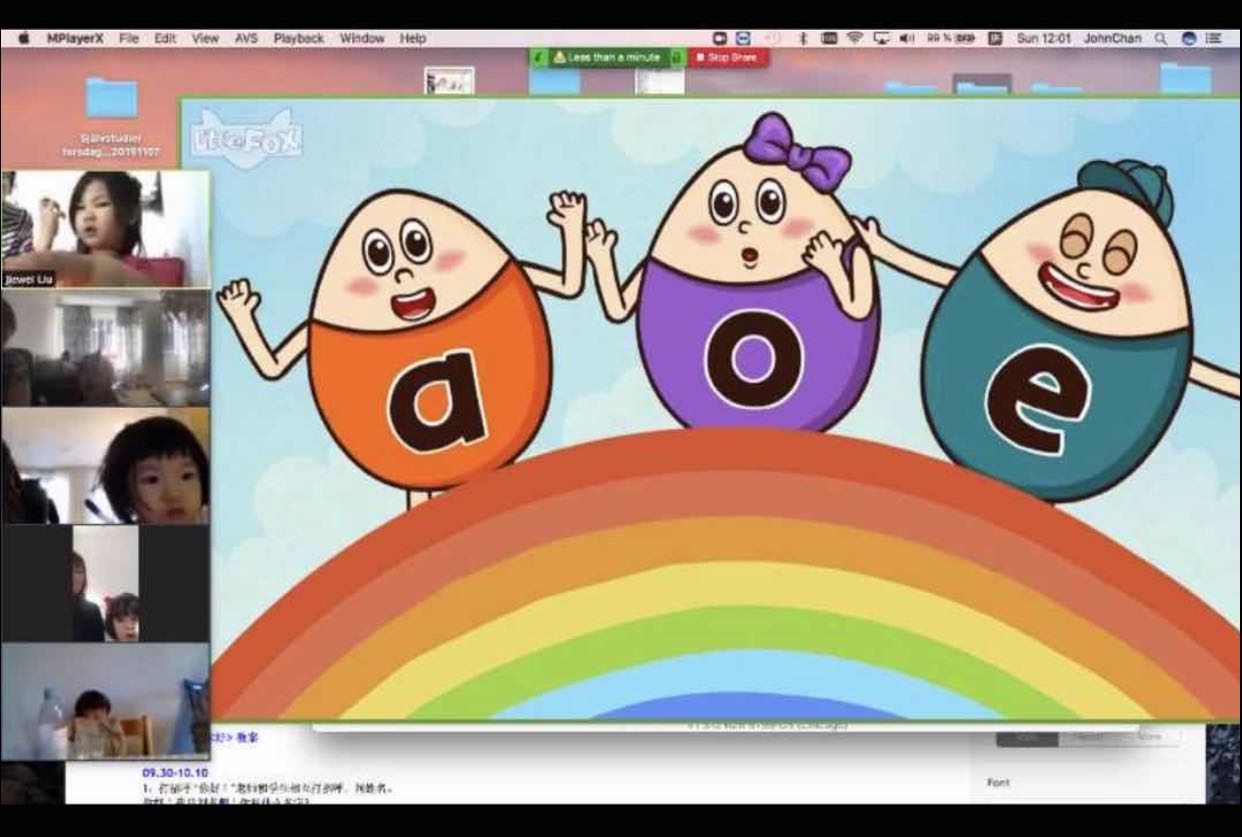1242x837 pixels.
Task: Open Spotlight search
Action: pyautogui.click(x=1161, y=38)
